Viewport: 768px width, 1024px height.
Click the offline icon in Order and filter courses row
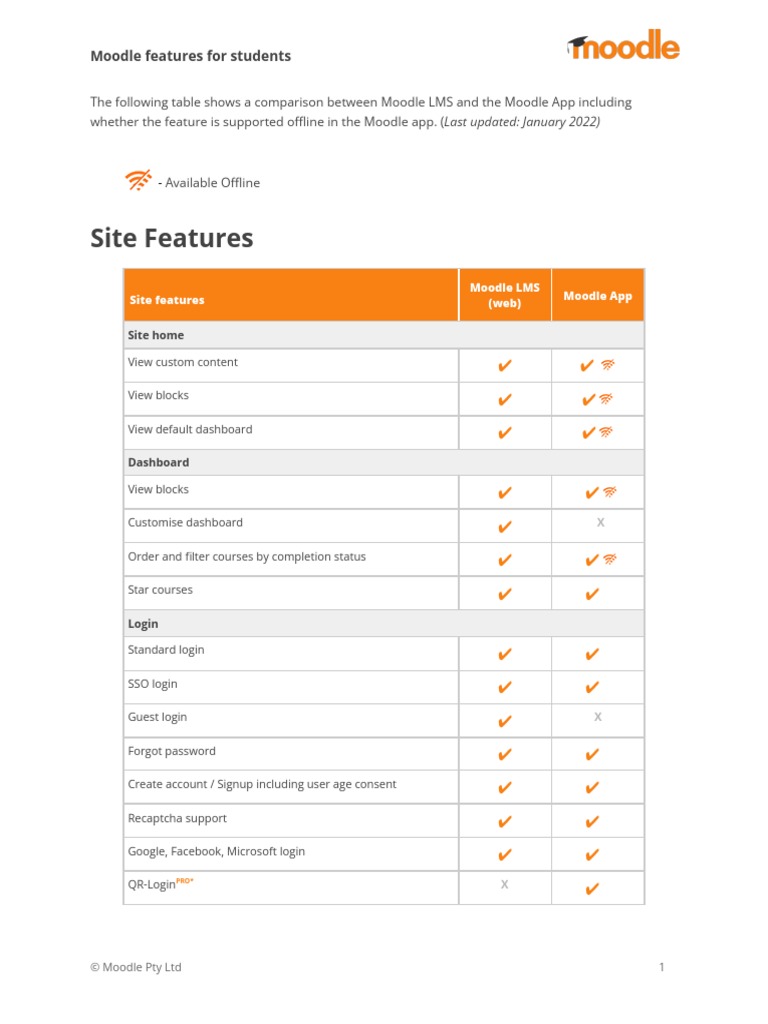tap(610, 560)
